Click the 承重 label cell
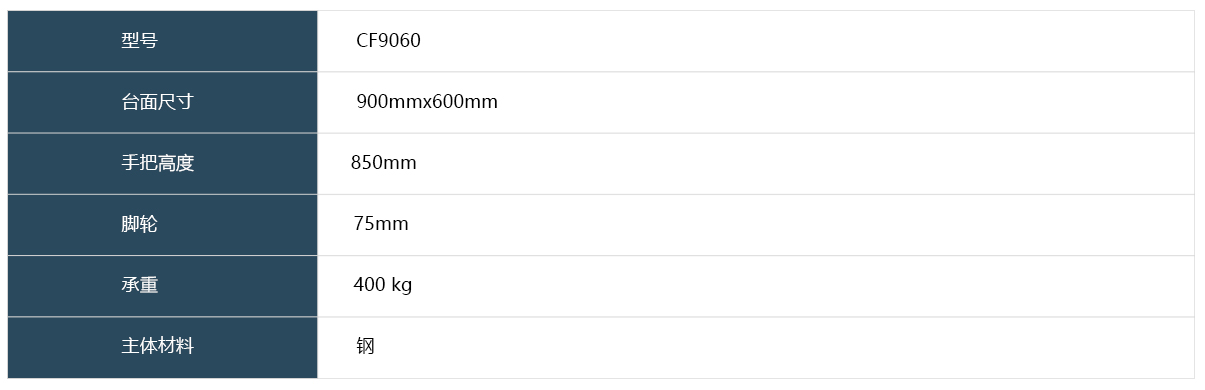1205x390 pixels. tap(163, 285)
